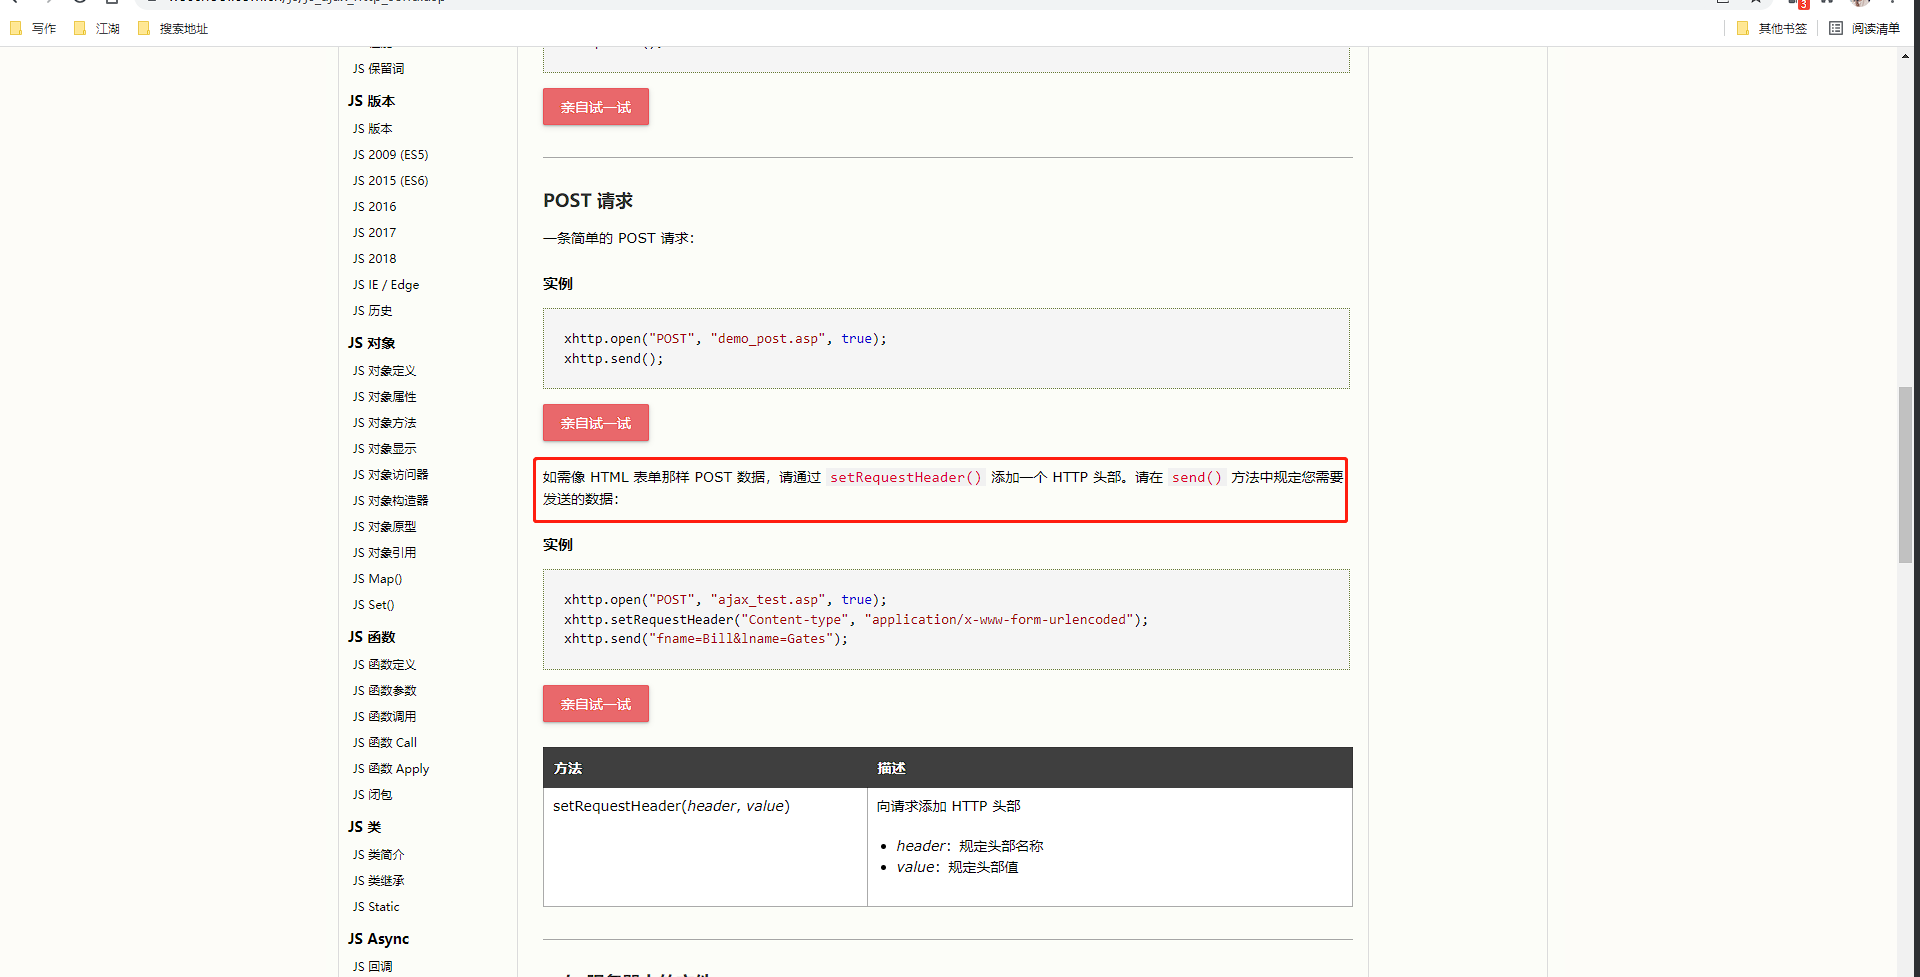1920x977 pixels.
Task: Navigate to JS 对象属性
Action: click(384, 397)
